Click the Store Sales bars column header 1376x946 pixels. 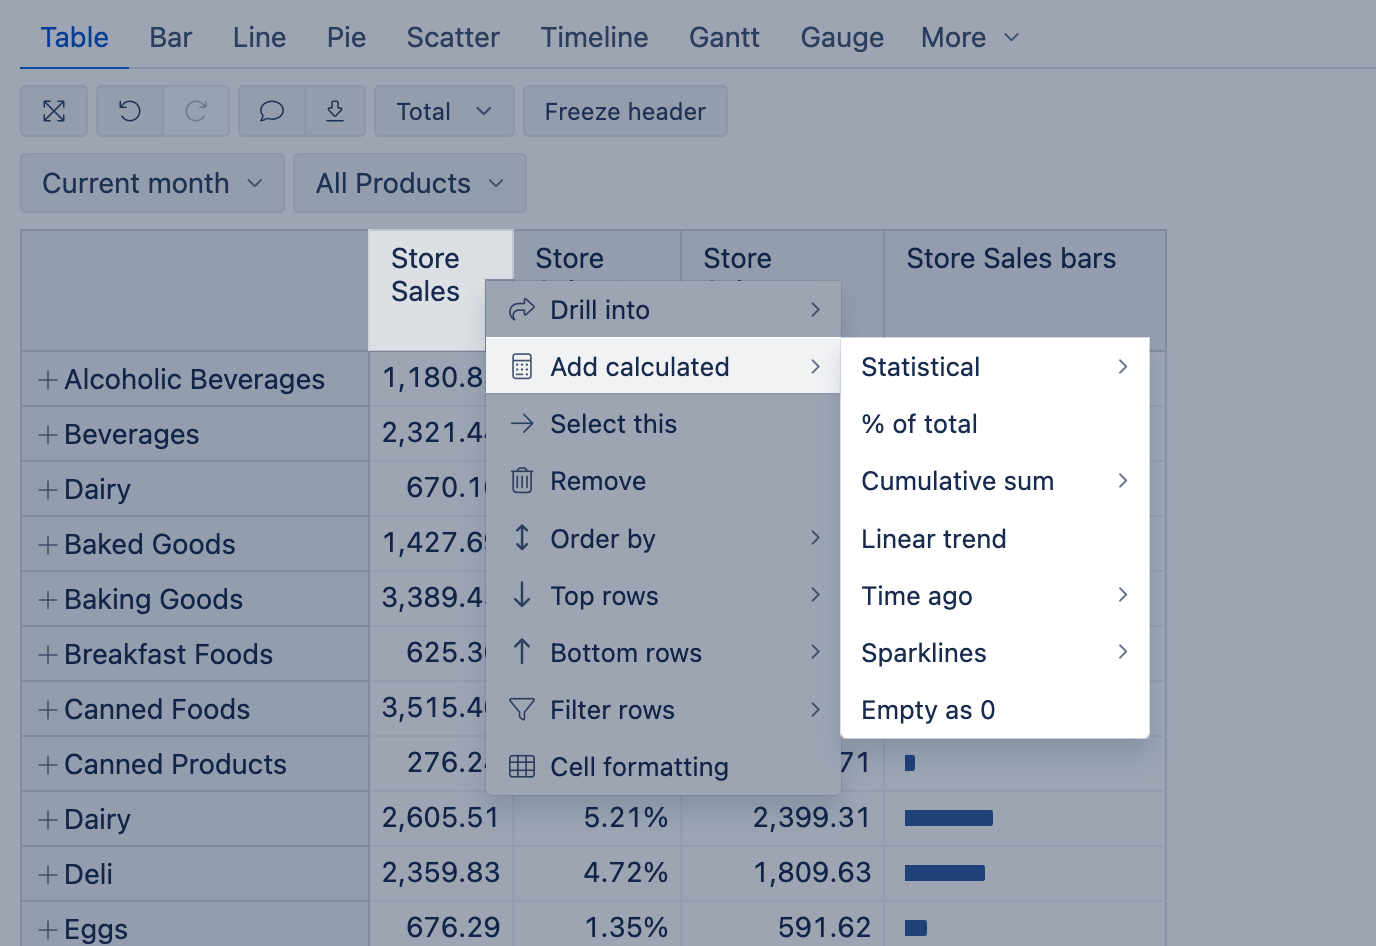1011,259
